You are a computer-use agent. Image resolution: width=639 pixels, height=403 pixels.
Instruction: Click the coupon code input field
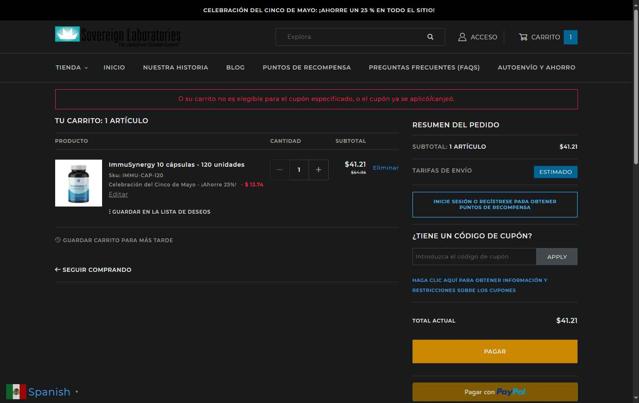click(474, 257)
